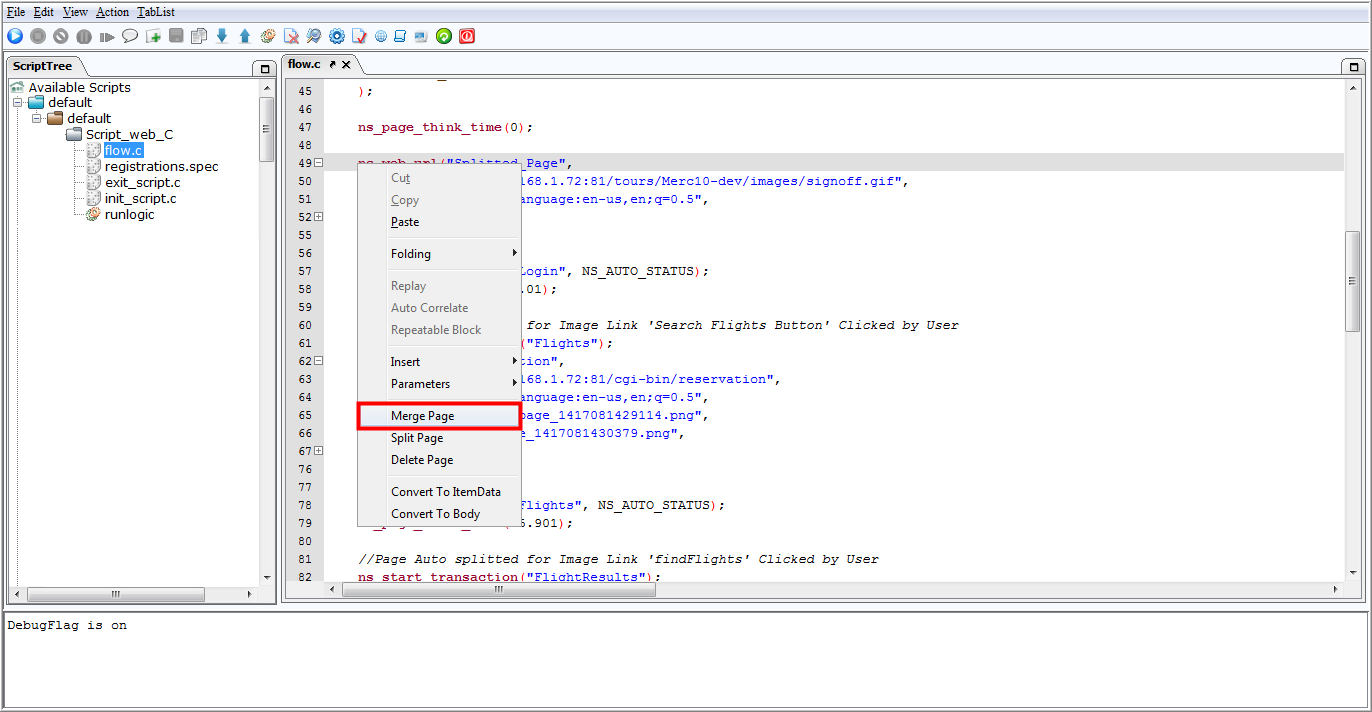Click the ScriptTree horizontal scrollbar thumb
1372x712 pixels.
click(x=115, y=594)
